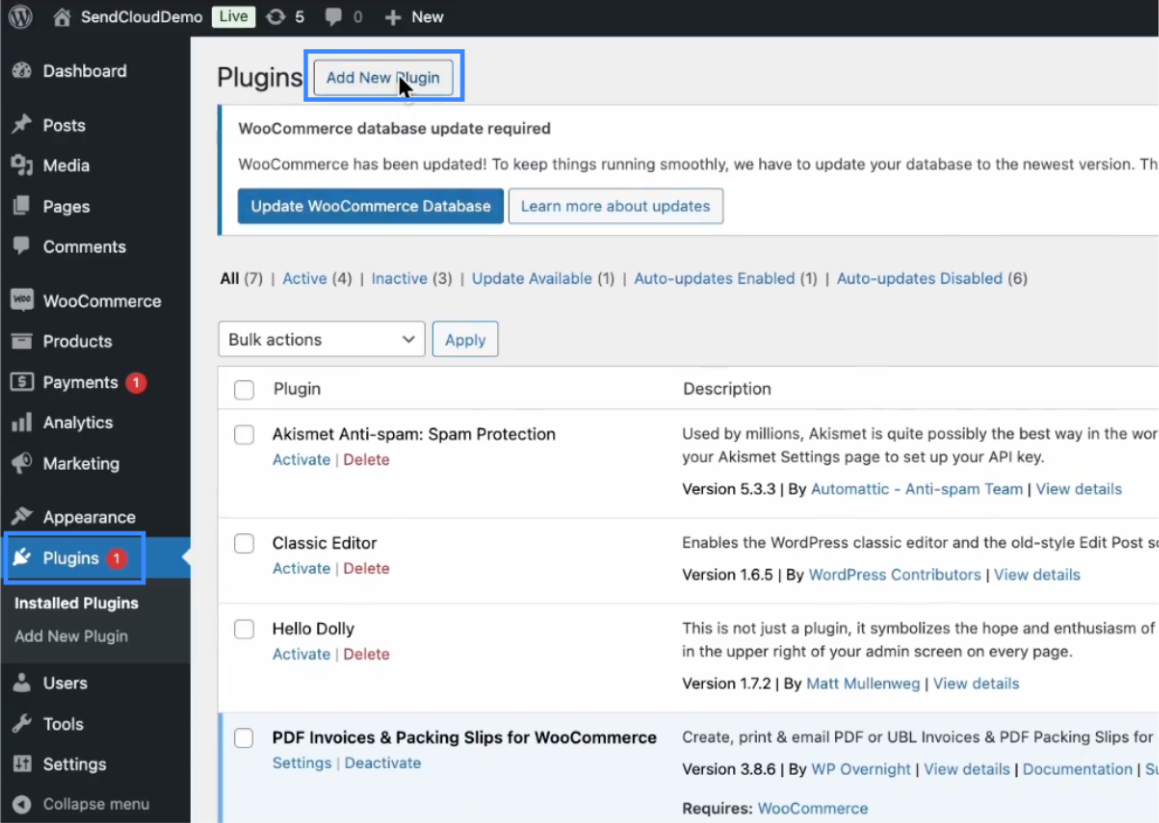View details for Akismet plugin
Screen dimensions: 1159x823
(1078, 489)
